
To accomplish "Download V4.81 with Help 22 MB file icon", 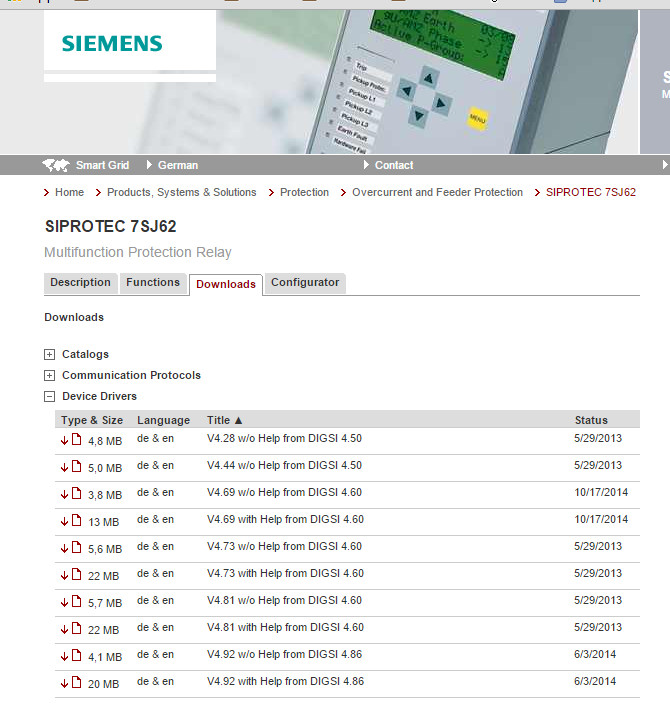I will 77,628.
